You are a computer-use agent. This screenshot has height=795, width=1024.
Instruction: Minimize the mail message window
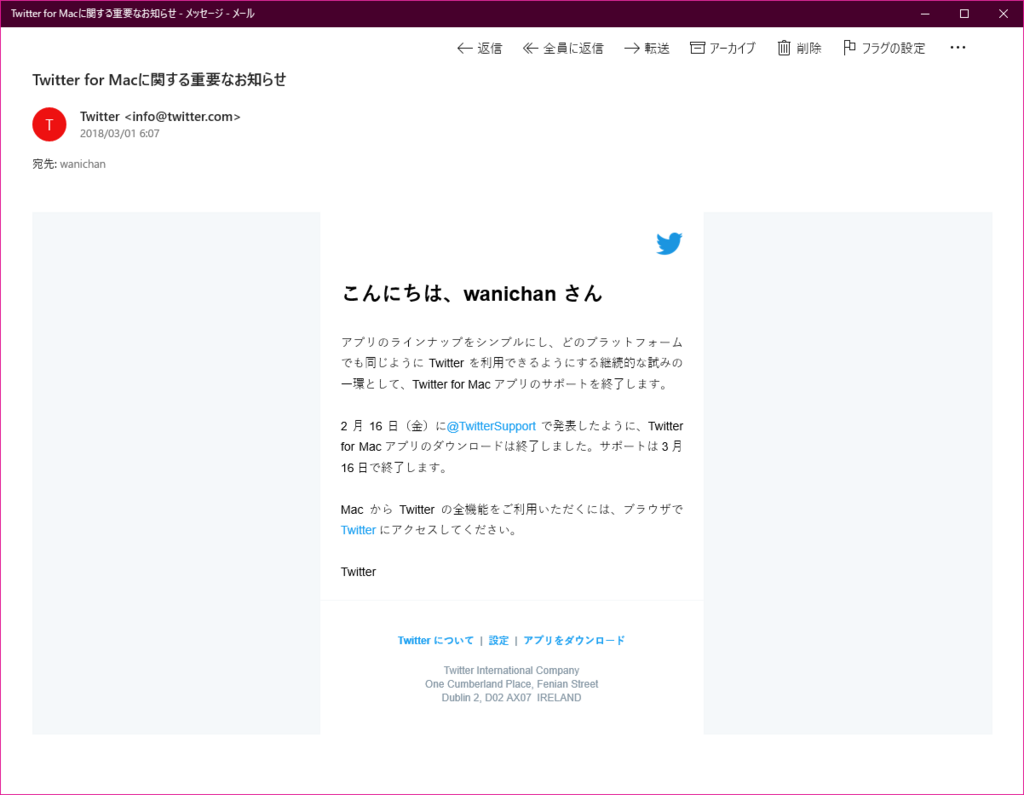point(925,14)
